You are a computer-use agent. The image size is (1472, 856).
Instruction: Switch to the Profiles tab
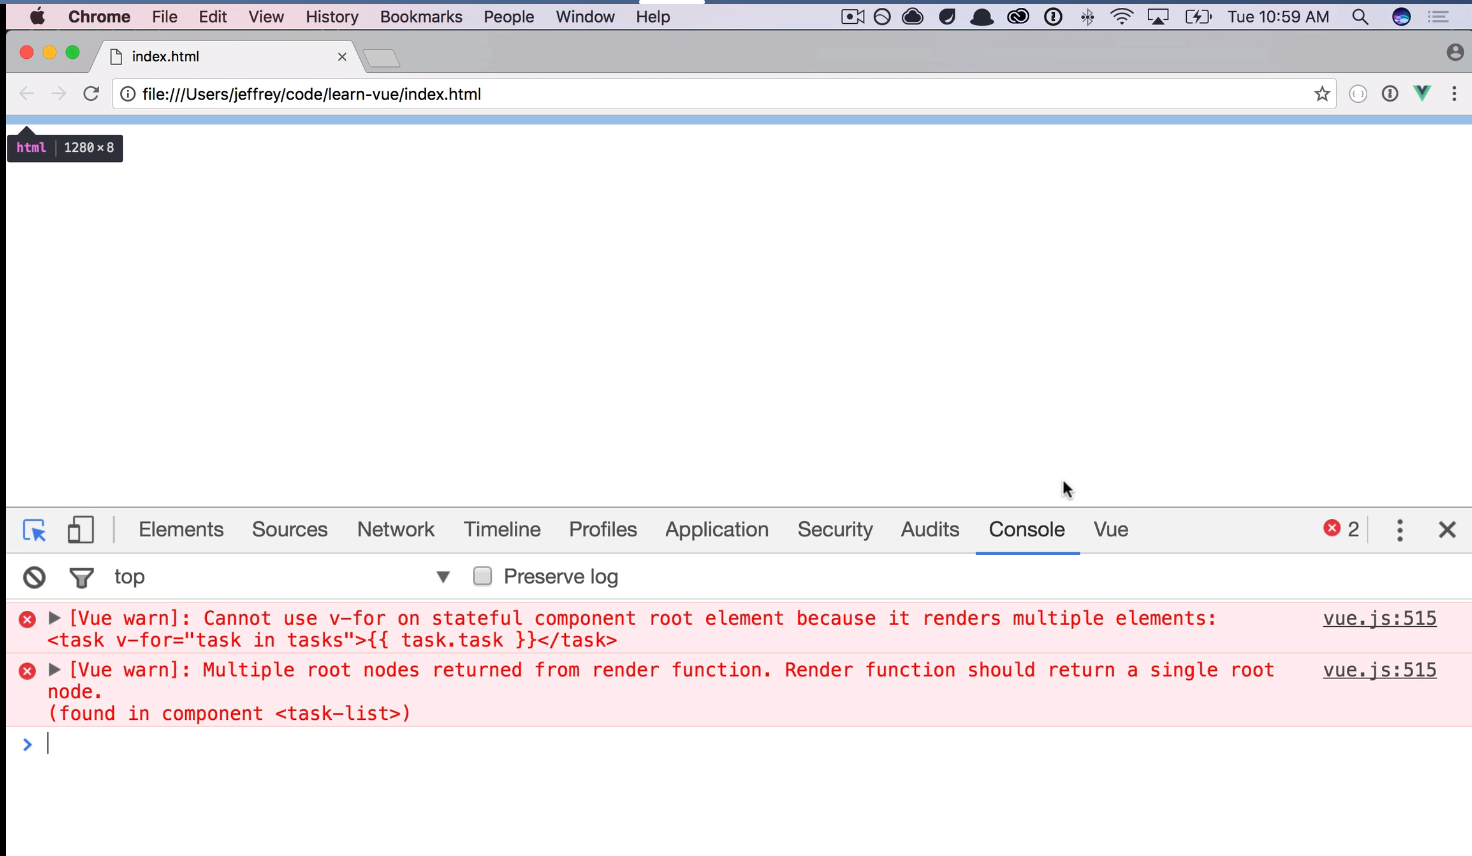click(603, 530)
